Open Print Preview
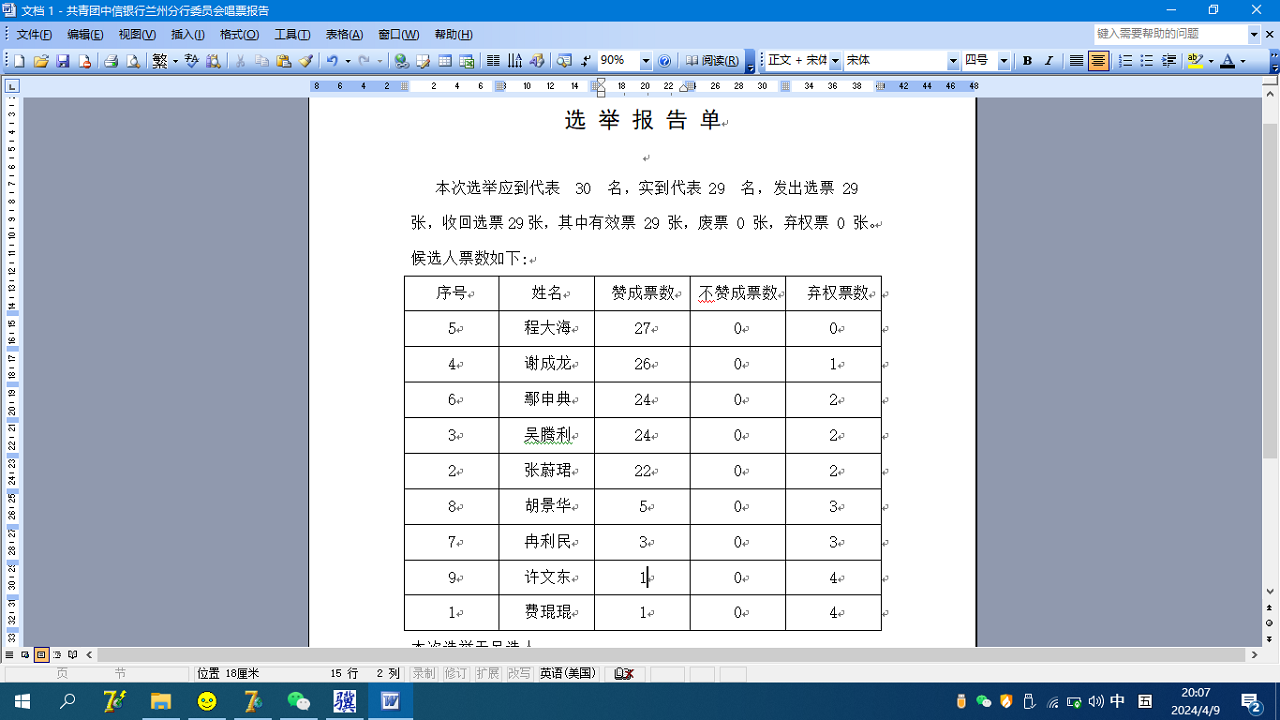The height and width of the screenshot is (720, 1280). click(133, 61)
